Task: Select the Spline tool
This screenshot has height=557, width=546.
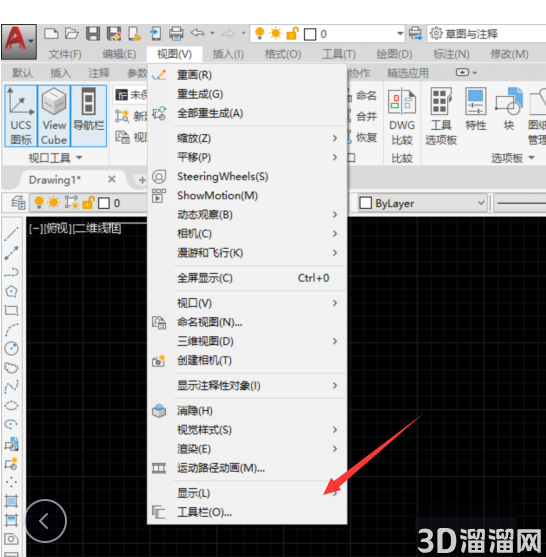Action: pyautogui.click(x=11, y=386)
